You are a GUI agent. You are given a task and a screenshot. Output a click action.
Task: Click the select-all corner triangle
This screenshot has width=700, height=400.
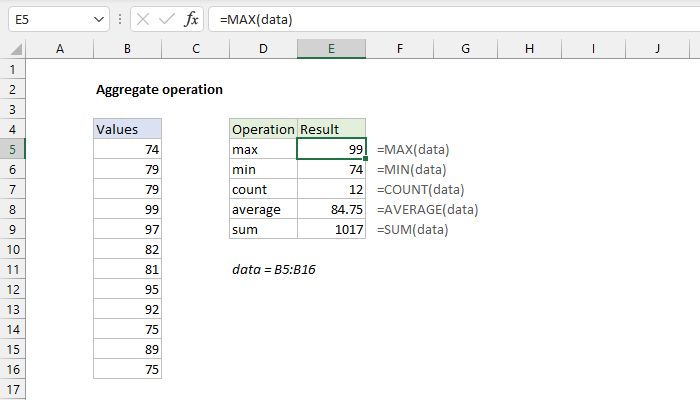[x=16, y=49]
